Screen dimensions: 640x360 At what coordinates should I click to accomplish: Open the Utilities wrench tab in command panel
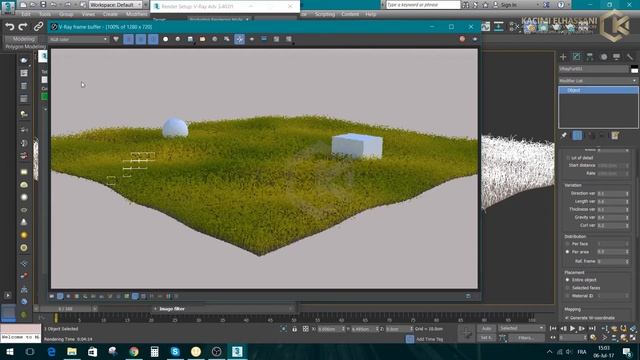(630, 57)
